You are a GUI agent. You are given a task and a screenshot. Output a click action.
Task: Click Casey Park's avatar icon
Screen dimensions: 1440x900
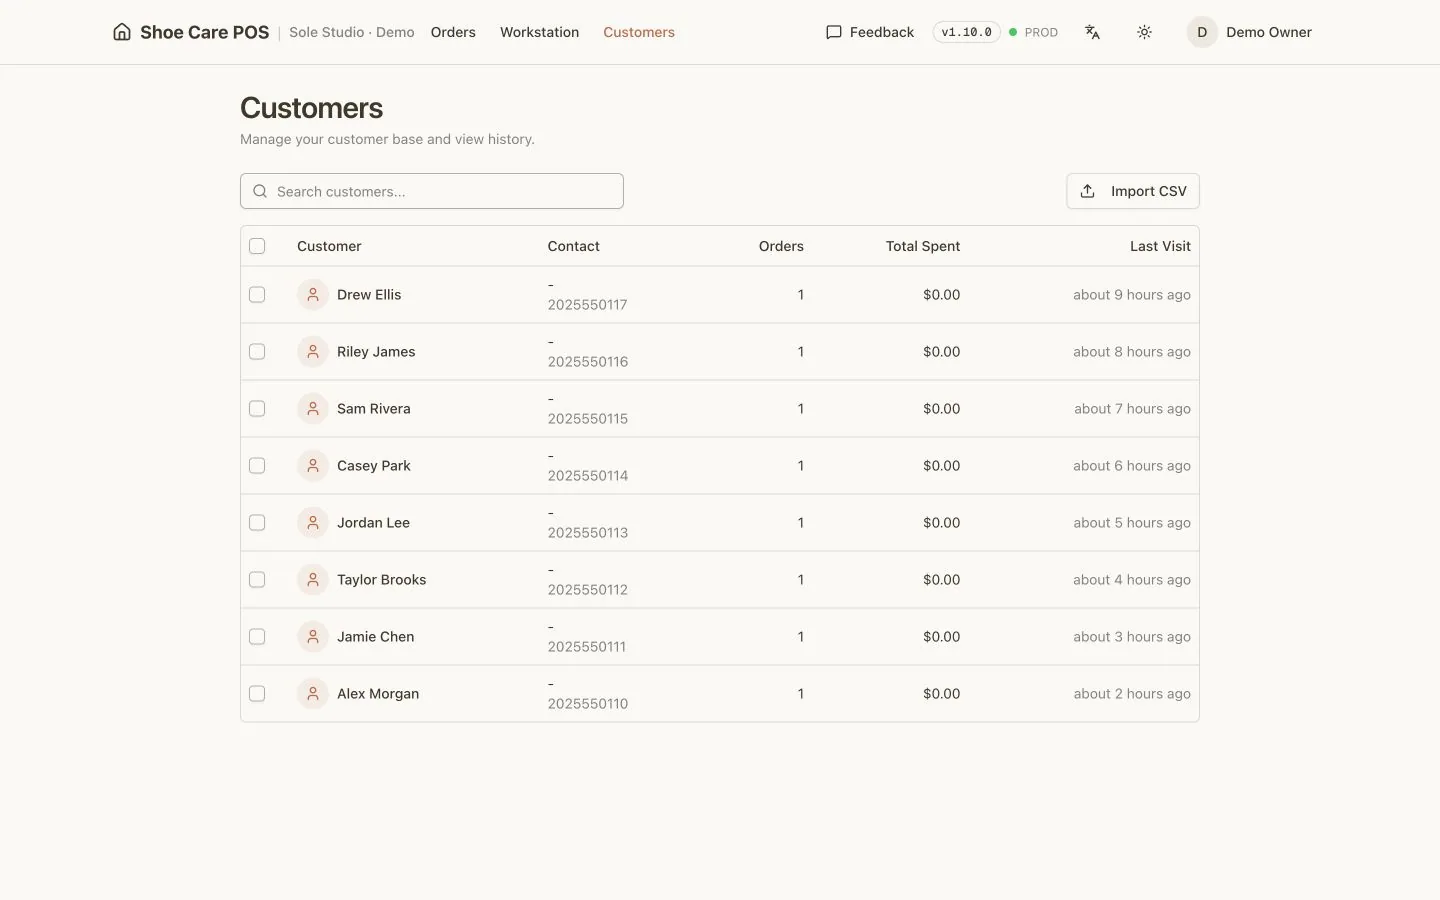point(313,466)
